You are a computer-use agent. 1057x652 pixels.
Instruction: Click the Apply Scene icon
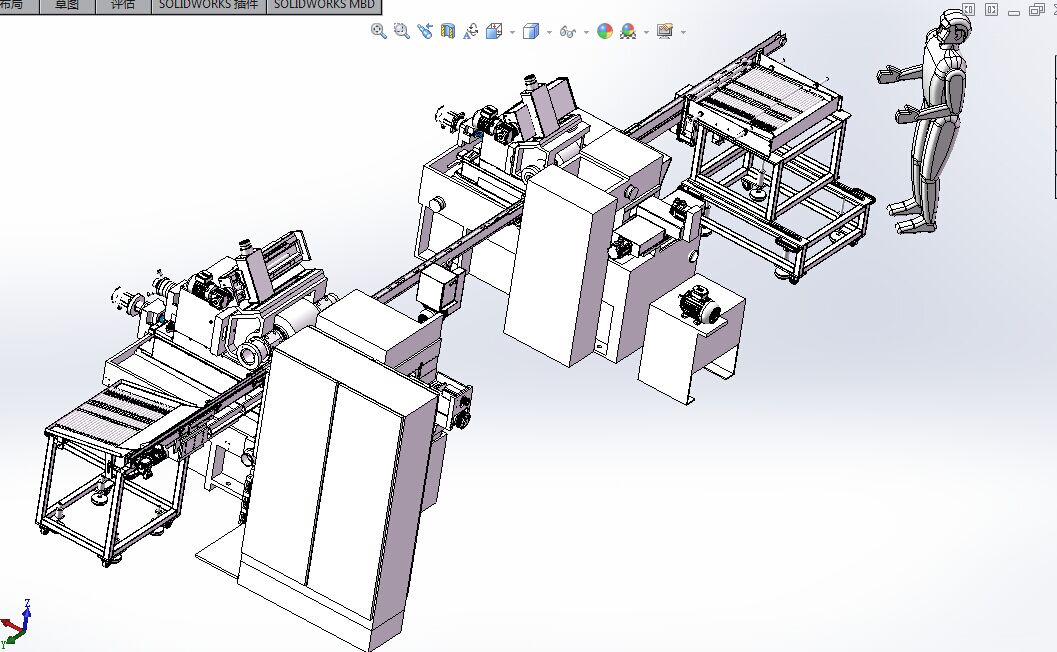[x=628, y=31]
